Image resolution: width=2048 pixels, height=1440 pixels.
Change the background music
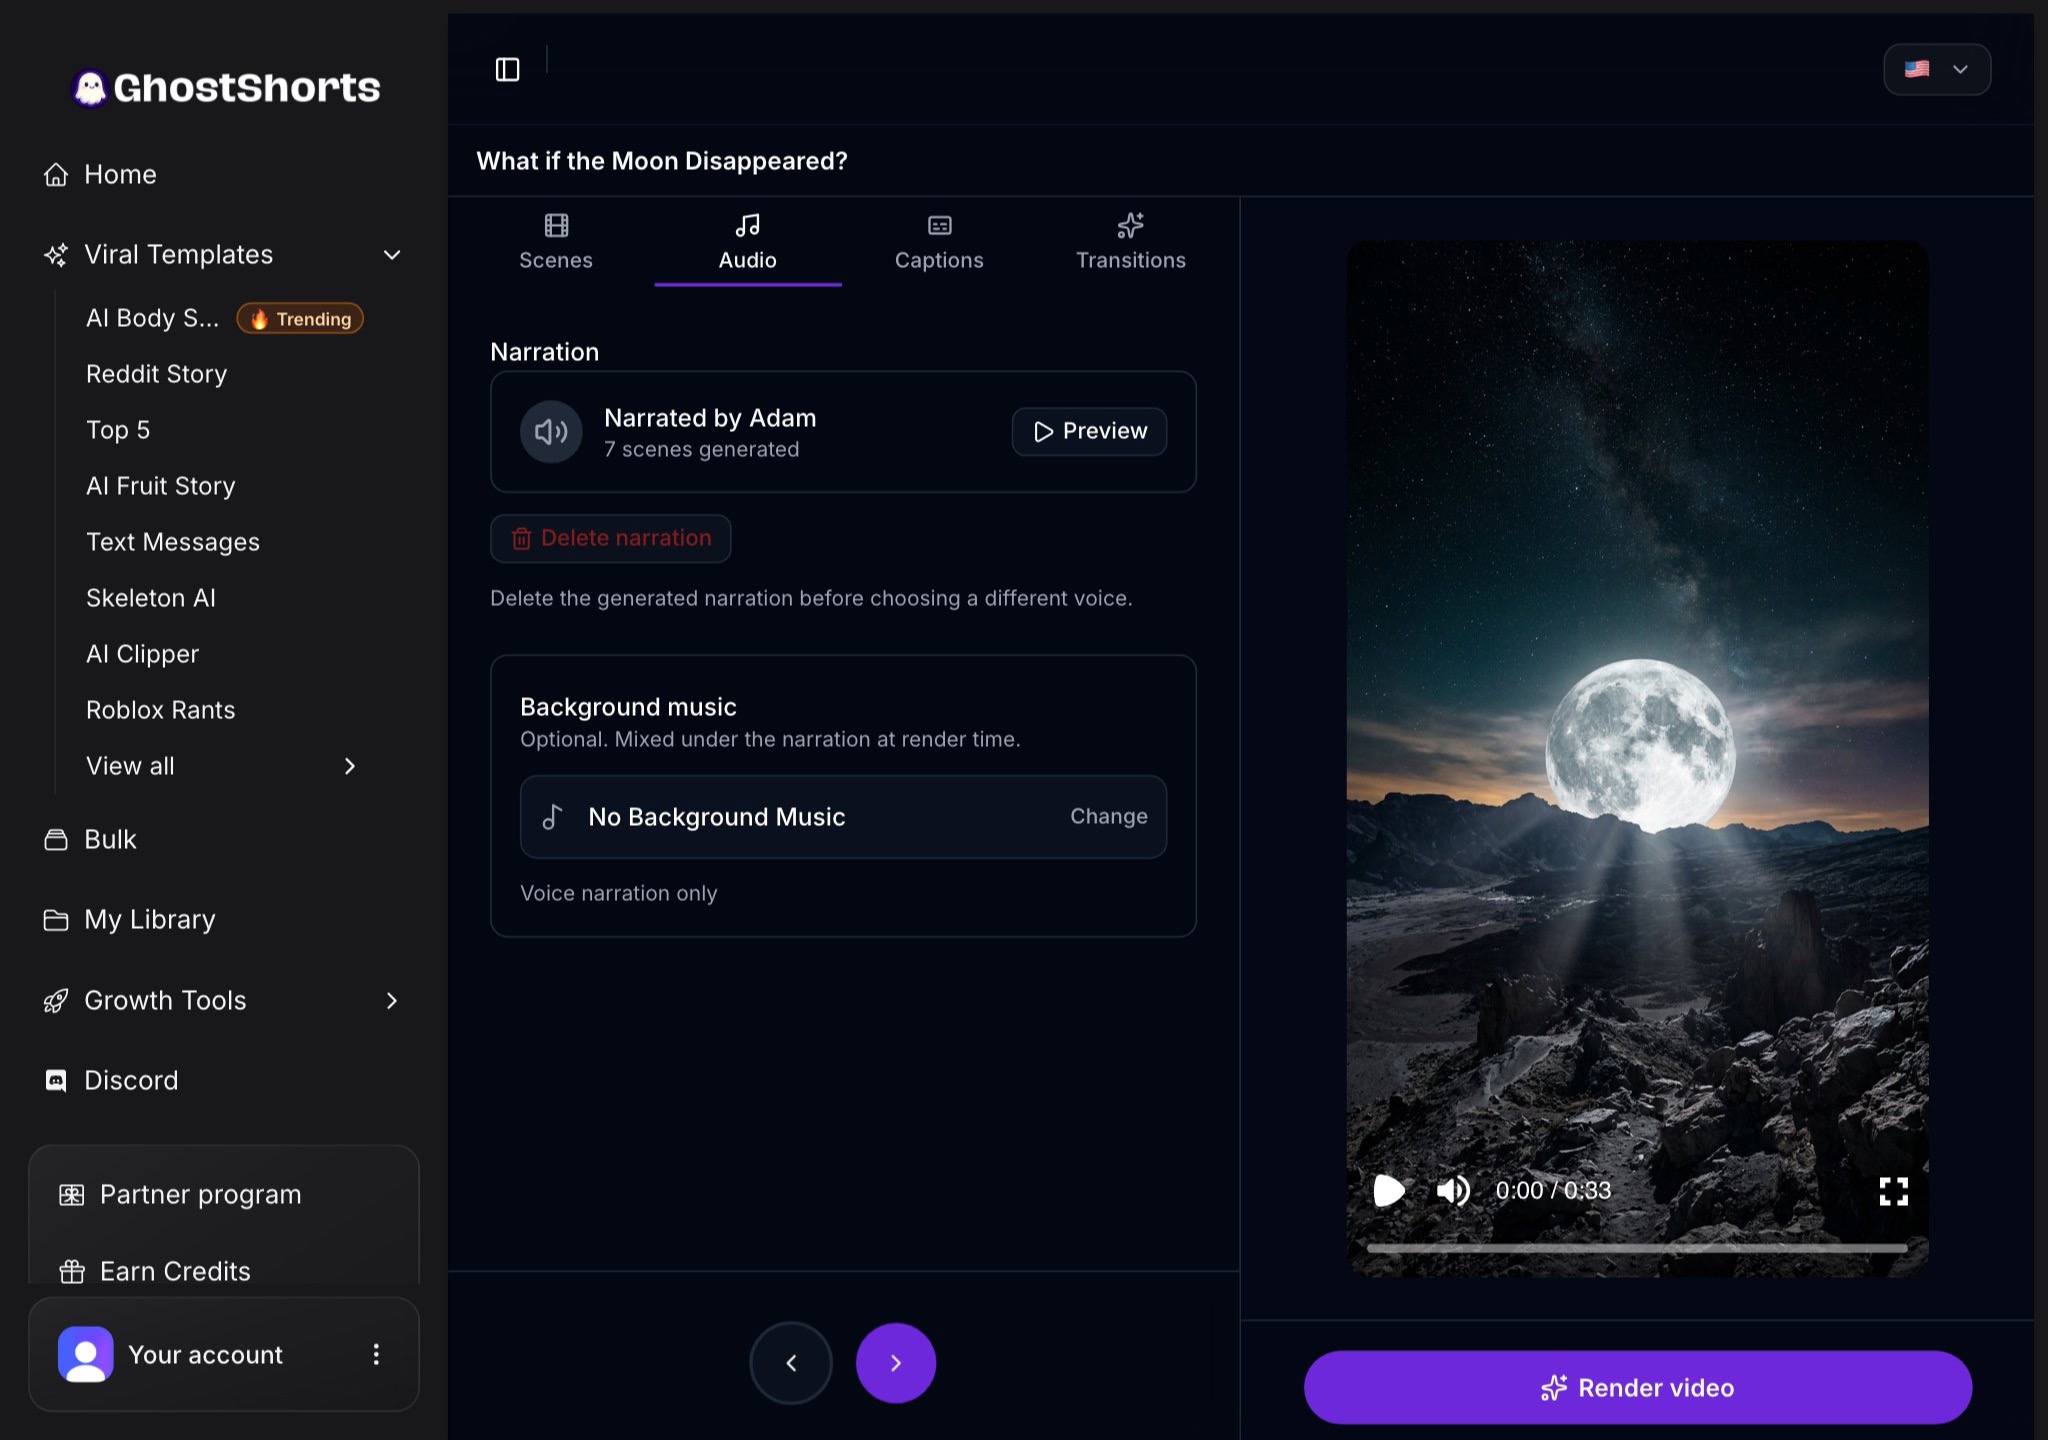[1108, 816]
